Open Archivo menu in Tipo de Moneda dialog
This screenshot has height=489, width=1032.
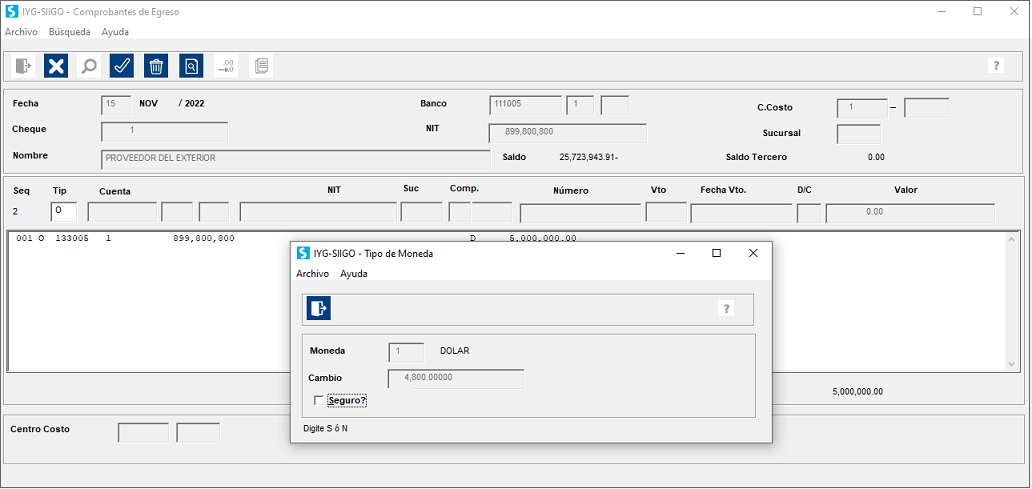[x=313, y=274]
